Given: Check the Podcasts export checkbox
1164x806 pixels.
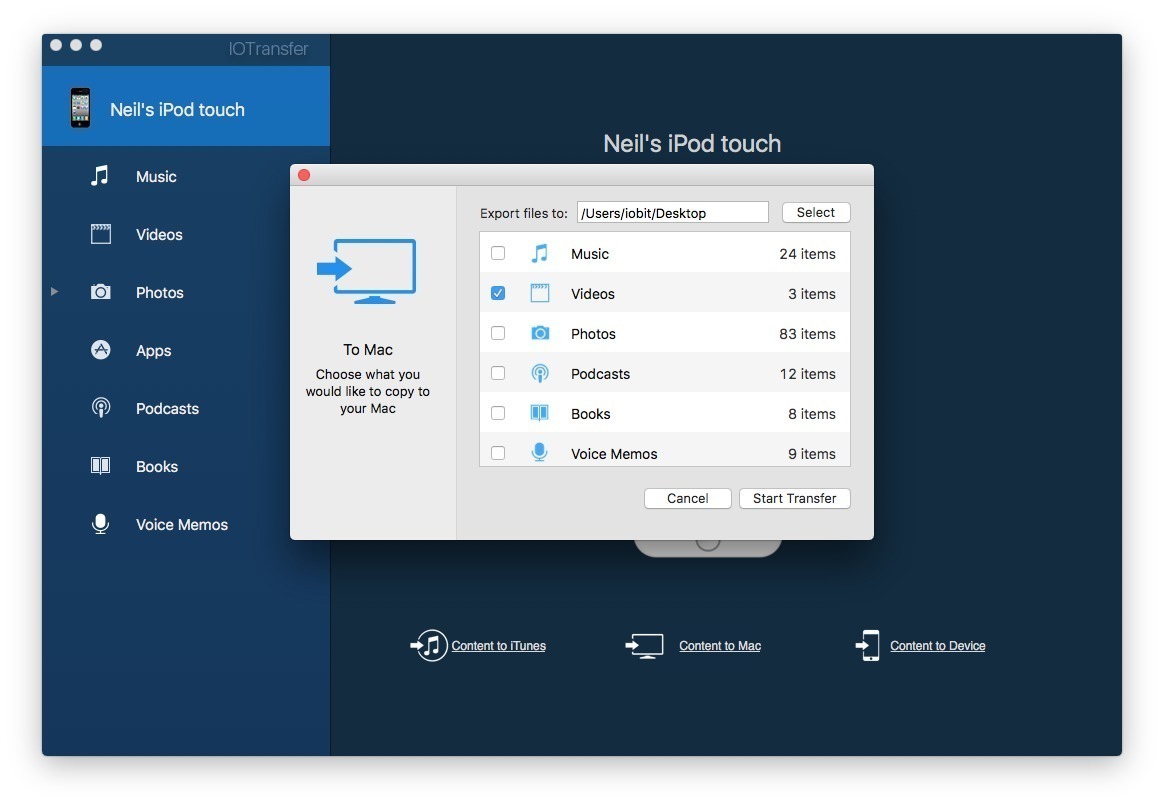Looking at the screenshot, I should tap(498, 373).
